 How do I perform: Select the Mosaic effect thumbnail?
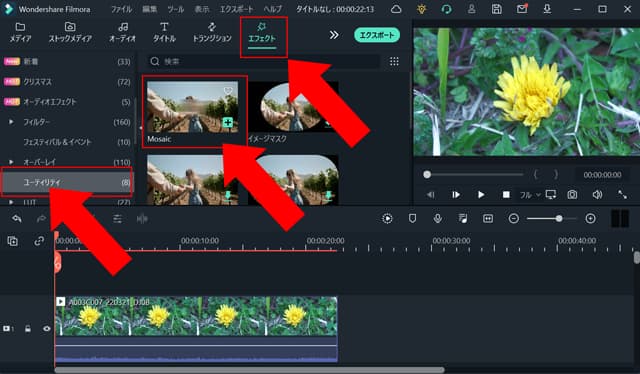coord(193,107)
